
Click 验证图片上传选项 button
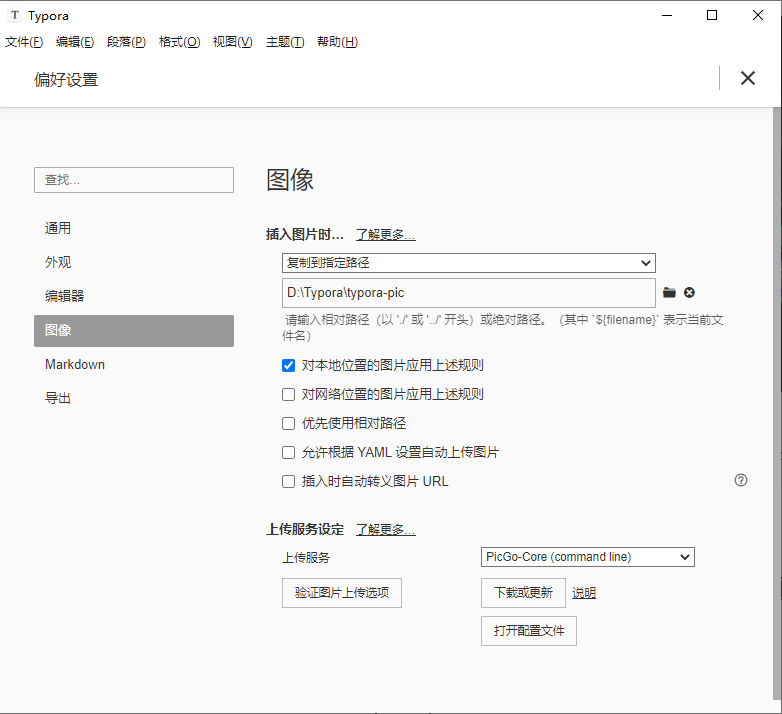tap(342, 593)
